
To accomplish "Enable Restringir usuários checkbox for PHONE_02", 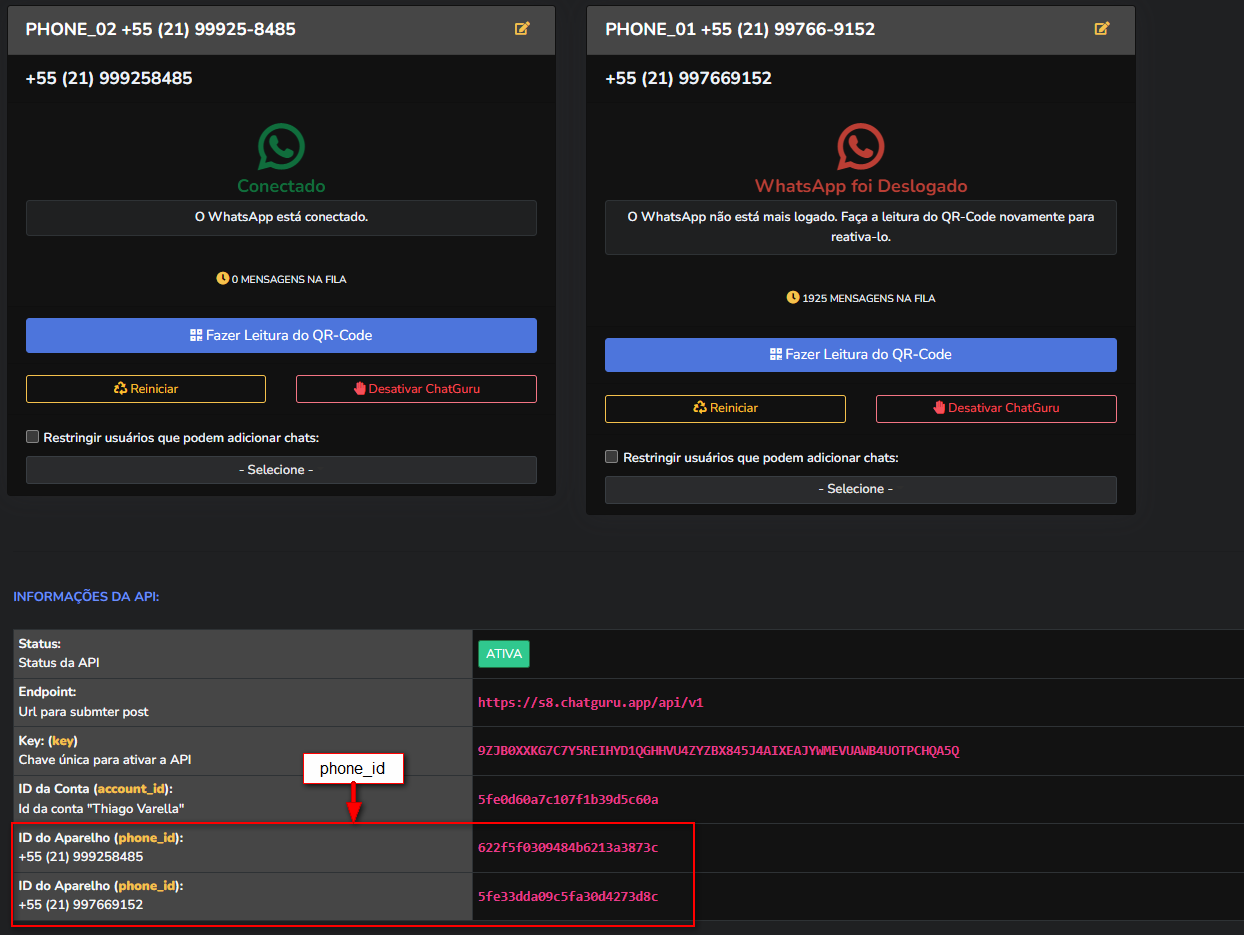I will 33,437.
